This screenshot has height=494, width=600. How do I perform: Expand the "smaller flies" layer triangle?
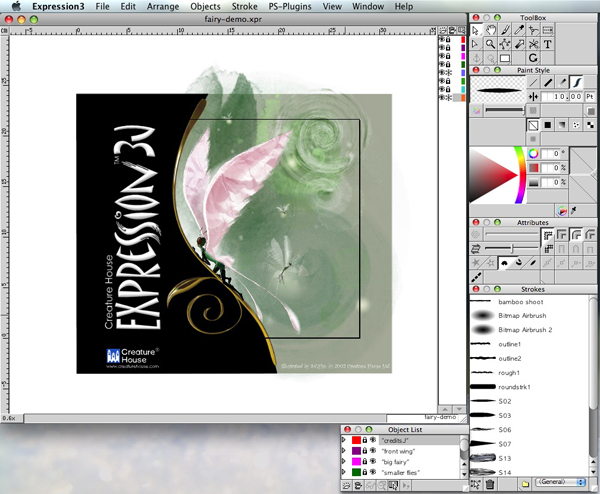pyautogui.click(x=344, y=472)
